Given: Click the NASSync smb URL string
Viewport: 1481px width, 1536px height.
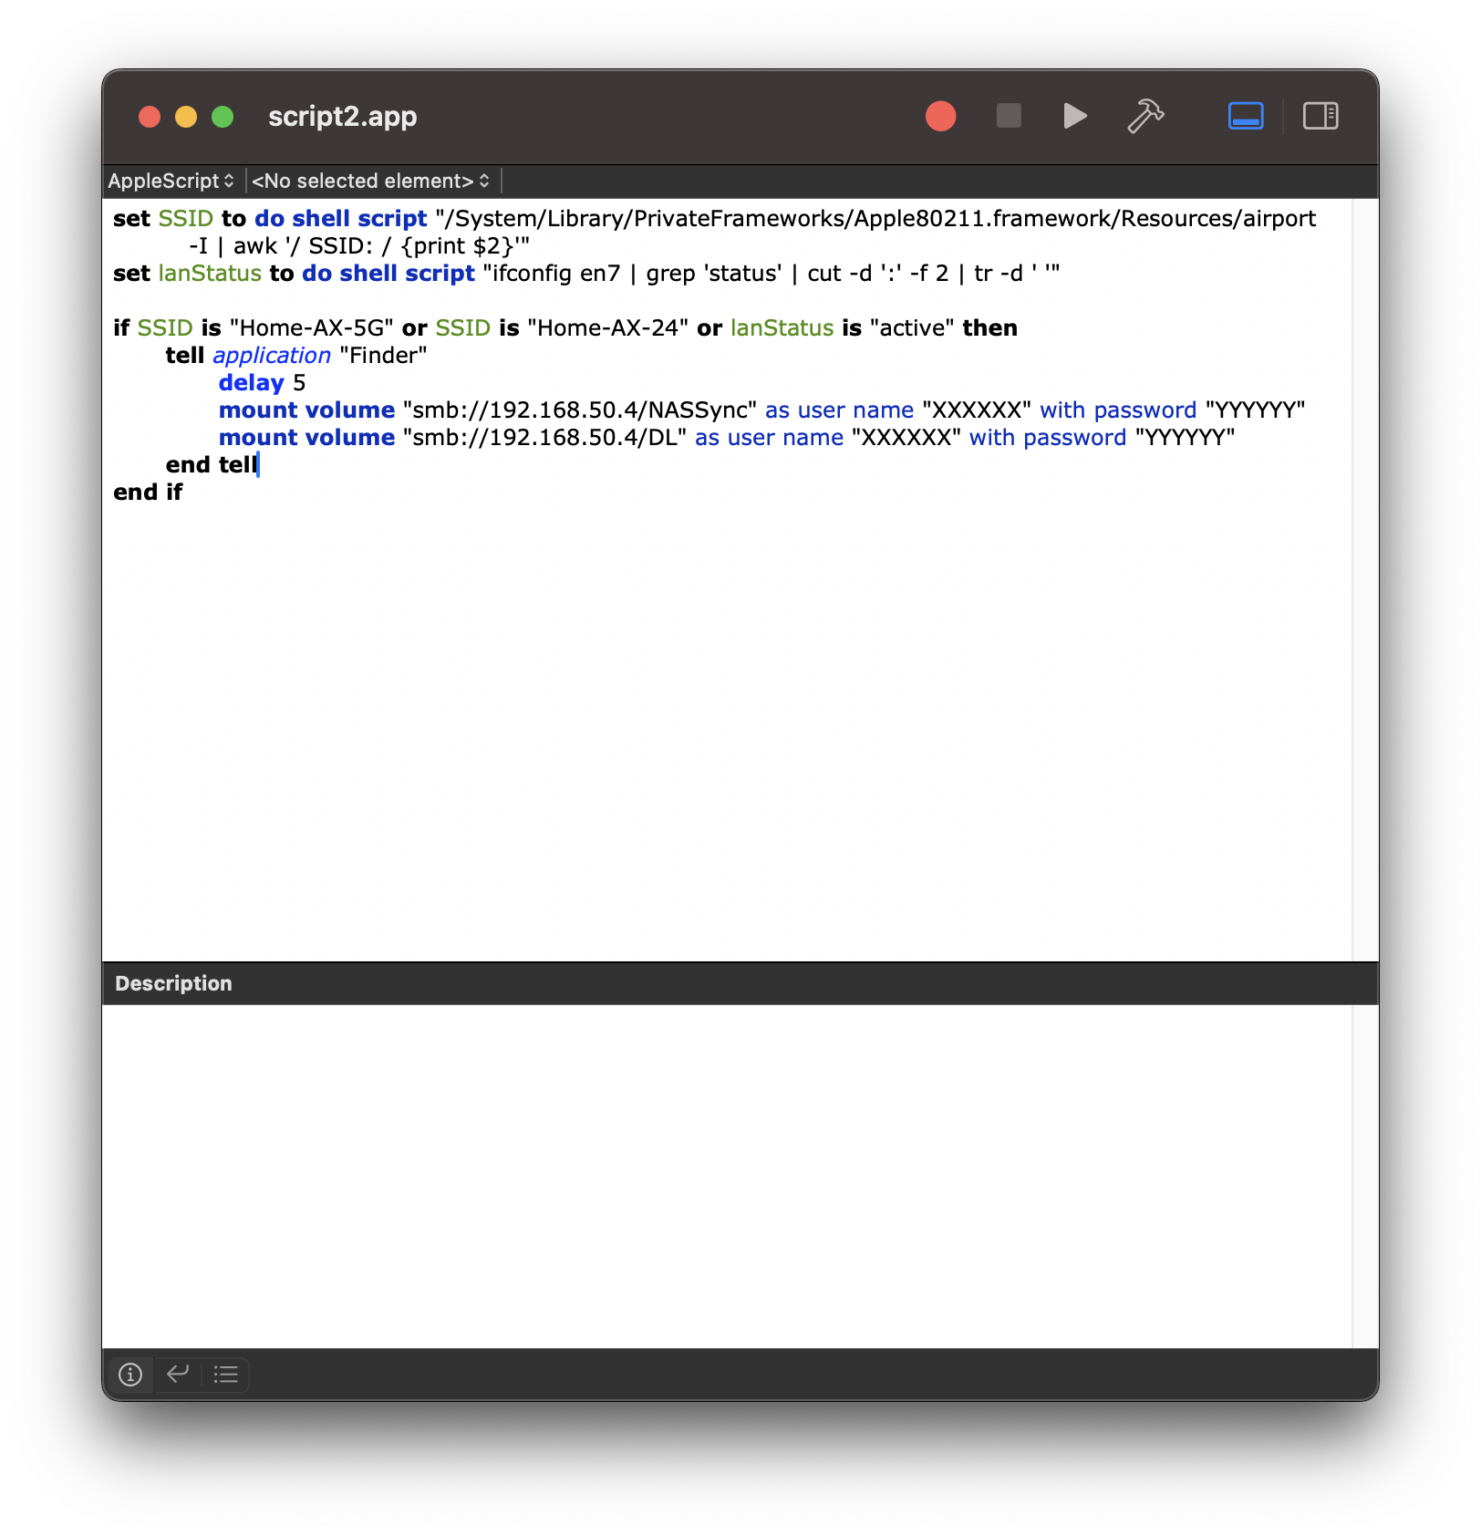Looking at the screenshot, I should pyautogui.click(x=580, y=410).
